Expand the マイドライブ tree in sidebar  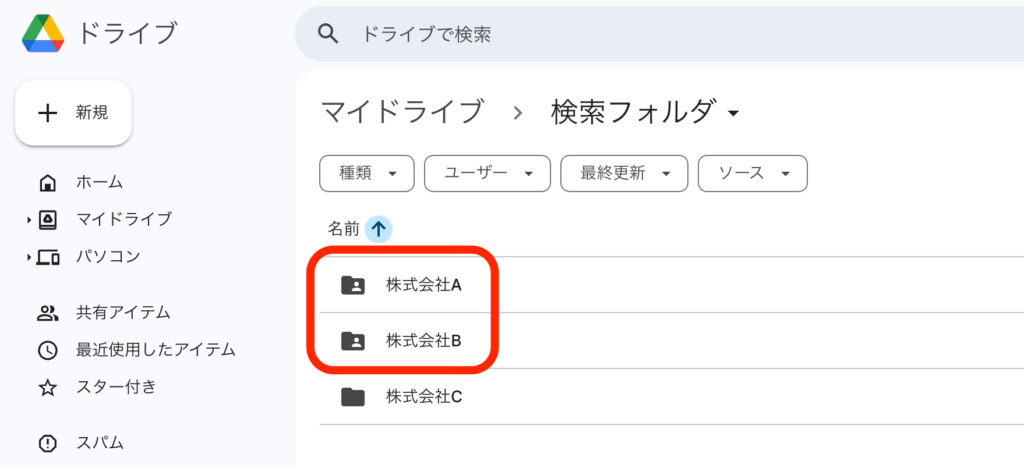(29, 219)
